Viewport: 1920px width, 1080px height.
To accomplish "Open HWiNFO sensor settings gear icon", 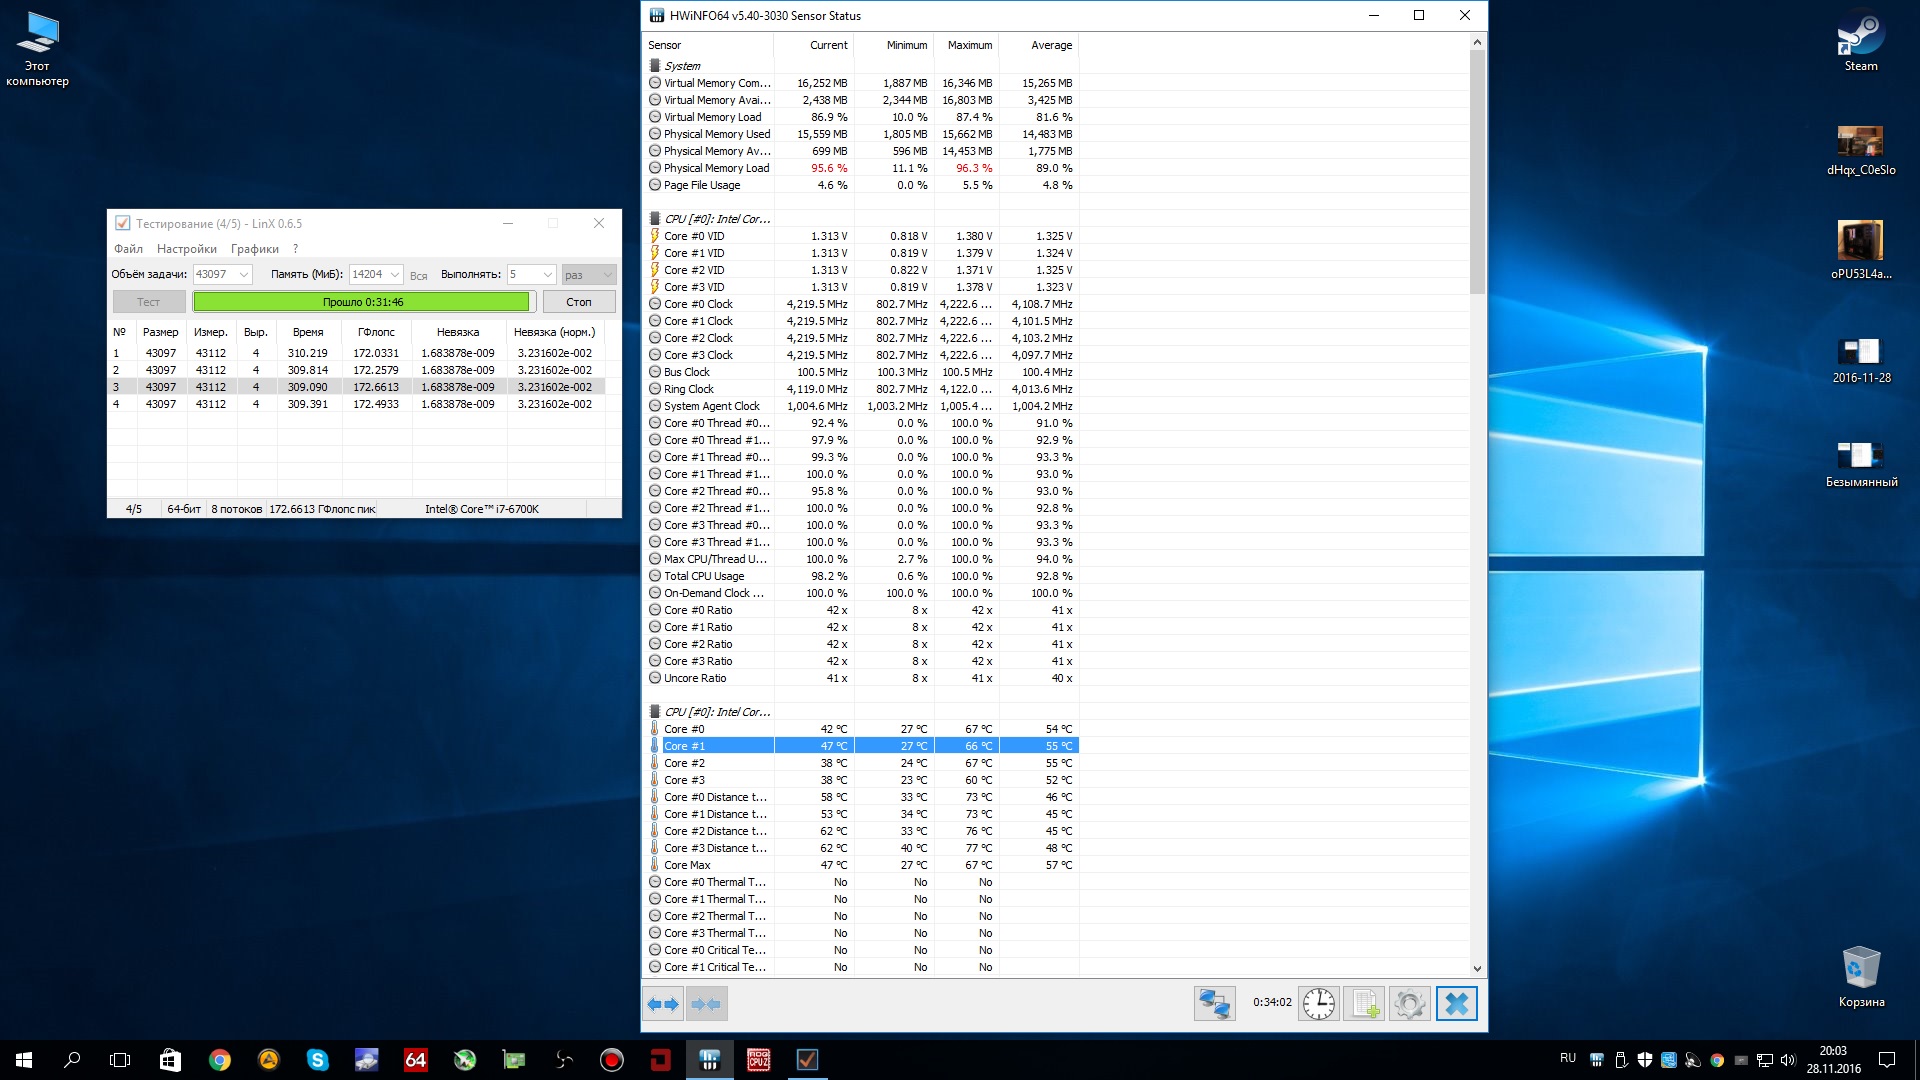I will 1410,1003.
